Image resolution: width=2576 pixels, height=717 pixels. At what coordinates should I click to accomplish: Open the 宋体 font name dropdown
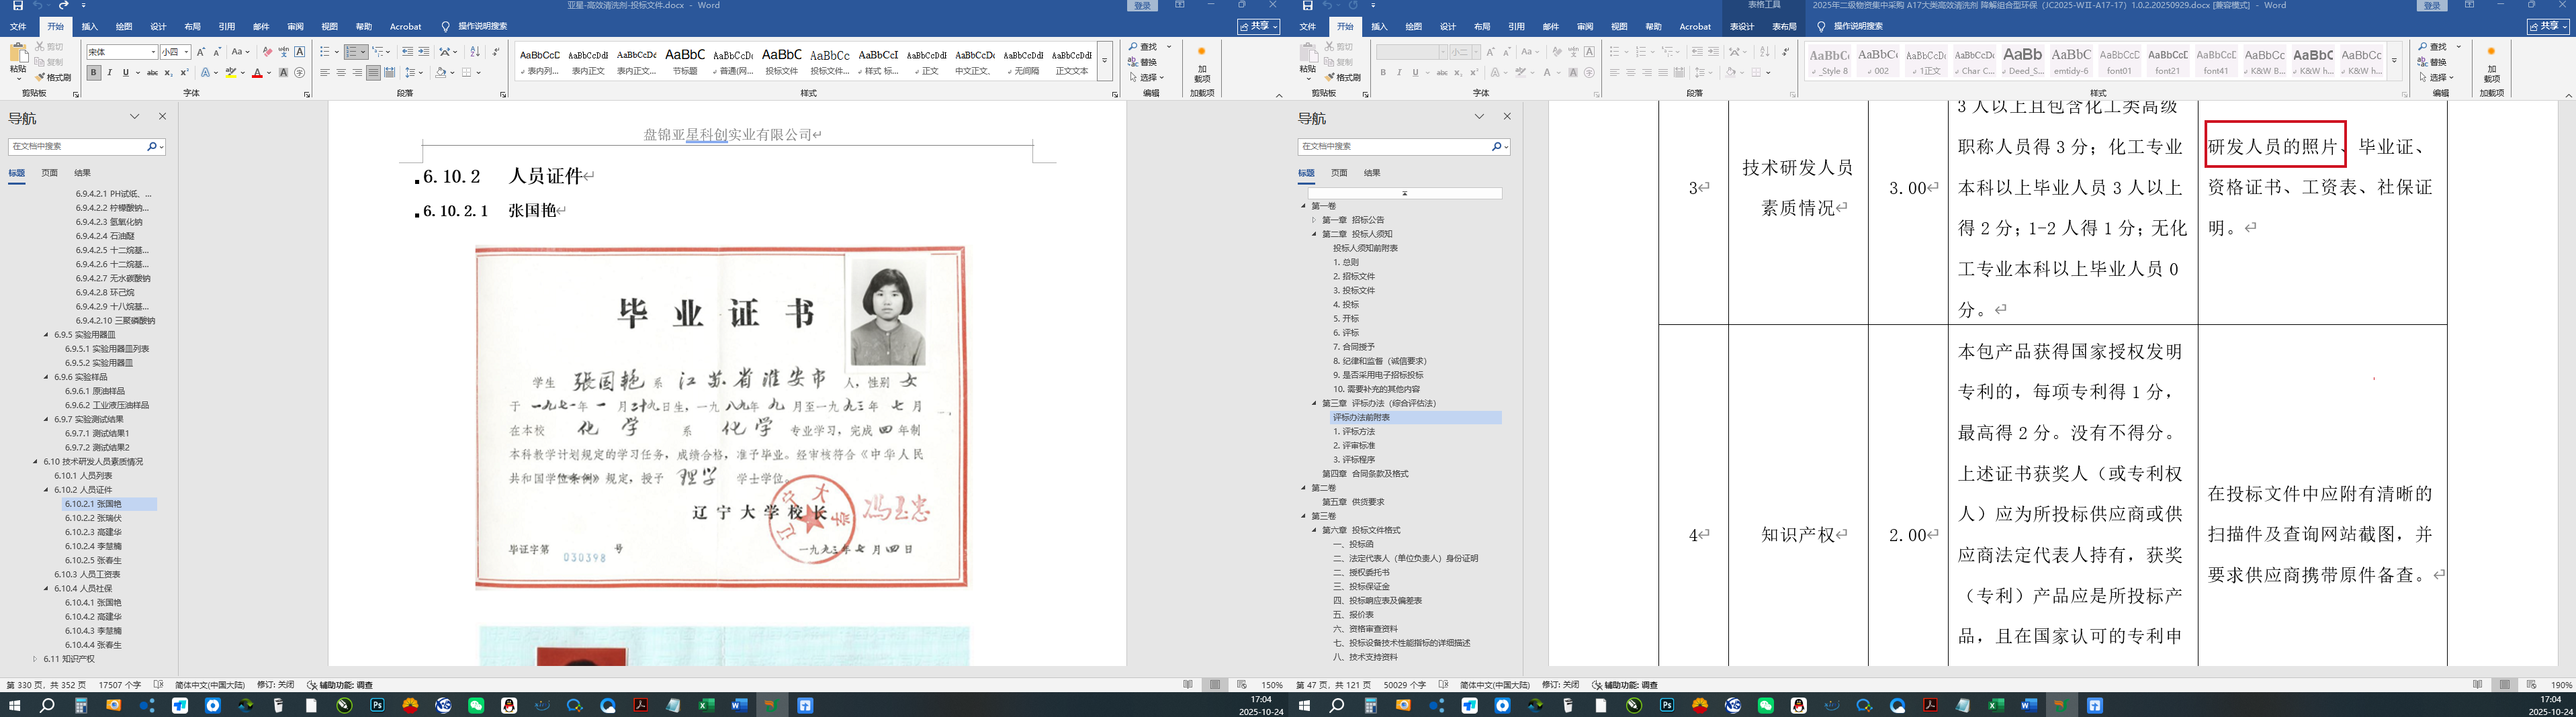point(153,52)
